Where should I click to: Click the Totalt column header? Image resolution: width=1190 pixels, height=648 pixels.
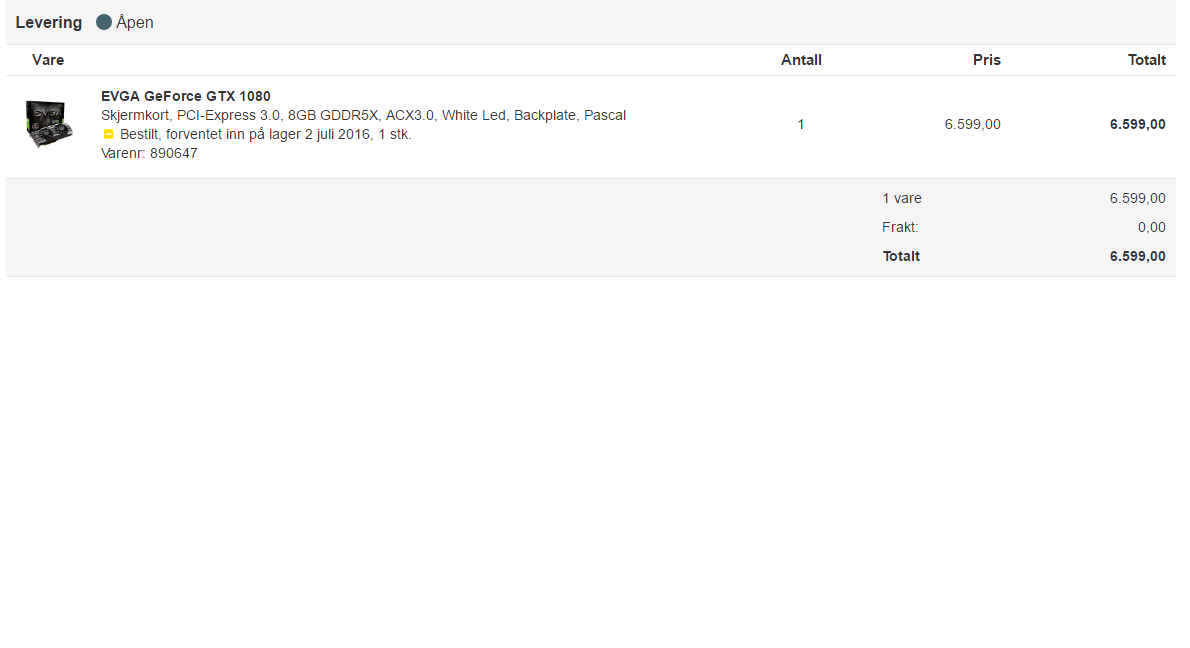coord(1147,60)
